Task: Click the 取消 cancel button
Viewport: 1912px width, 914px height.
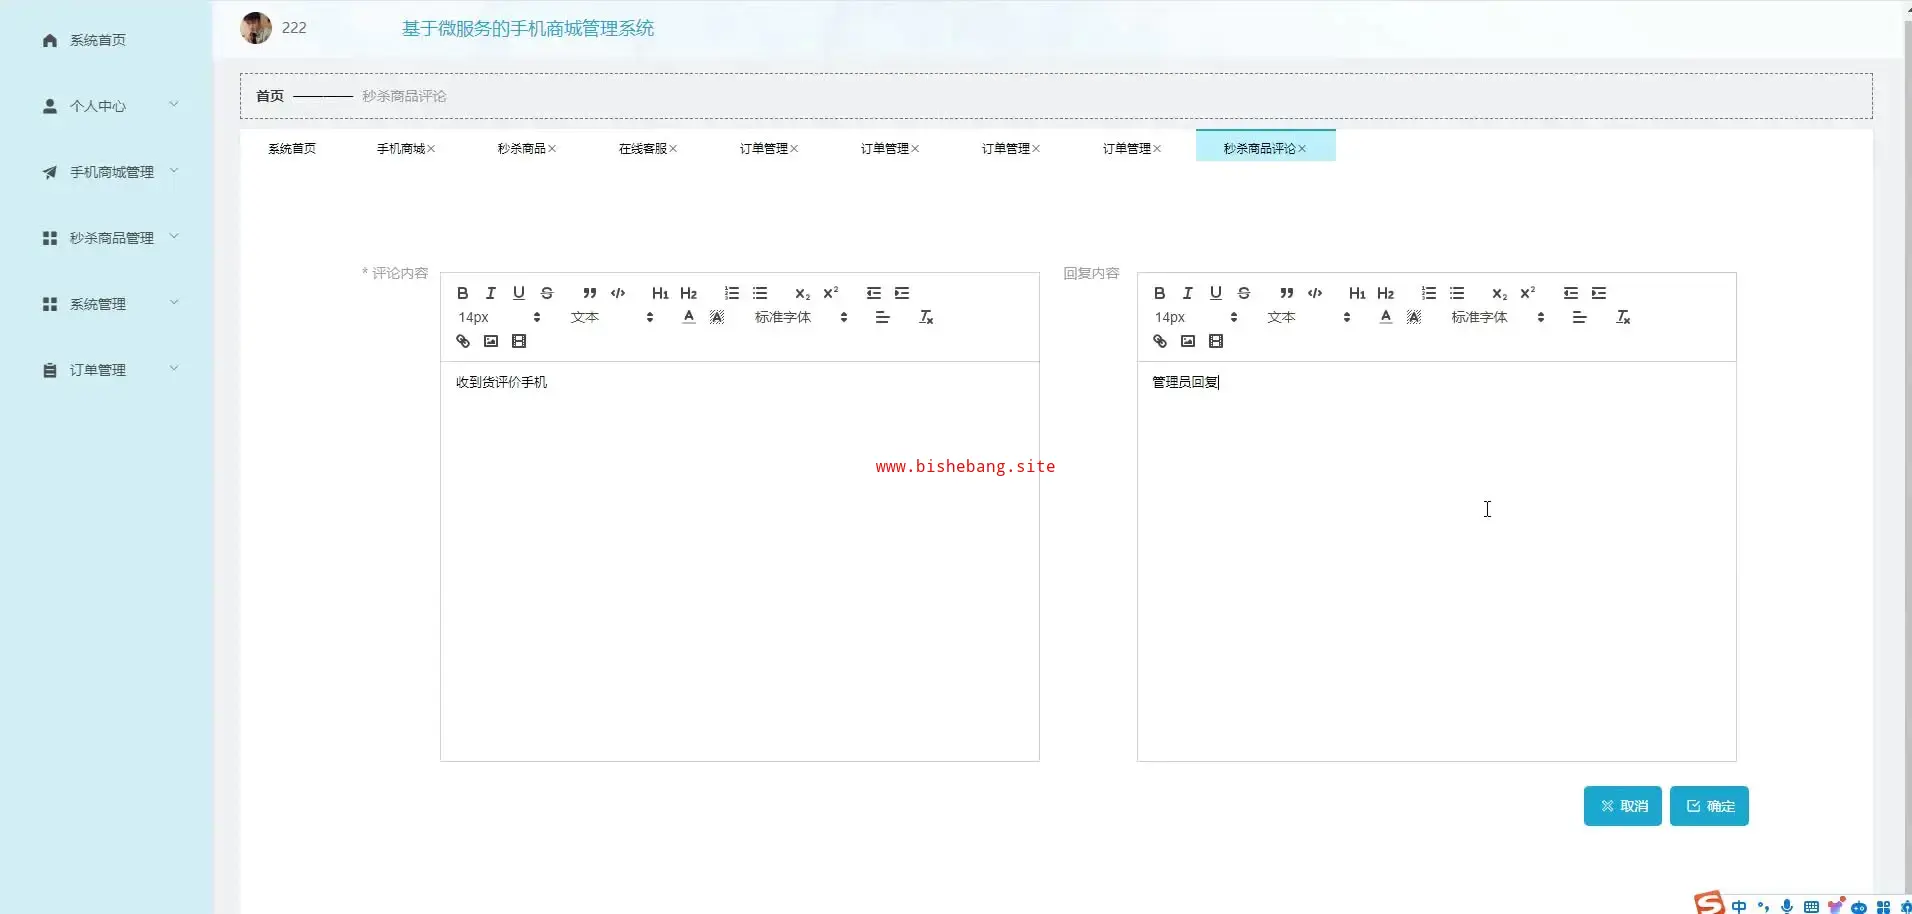Action: point(1622,806)
